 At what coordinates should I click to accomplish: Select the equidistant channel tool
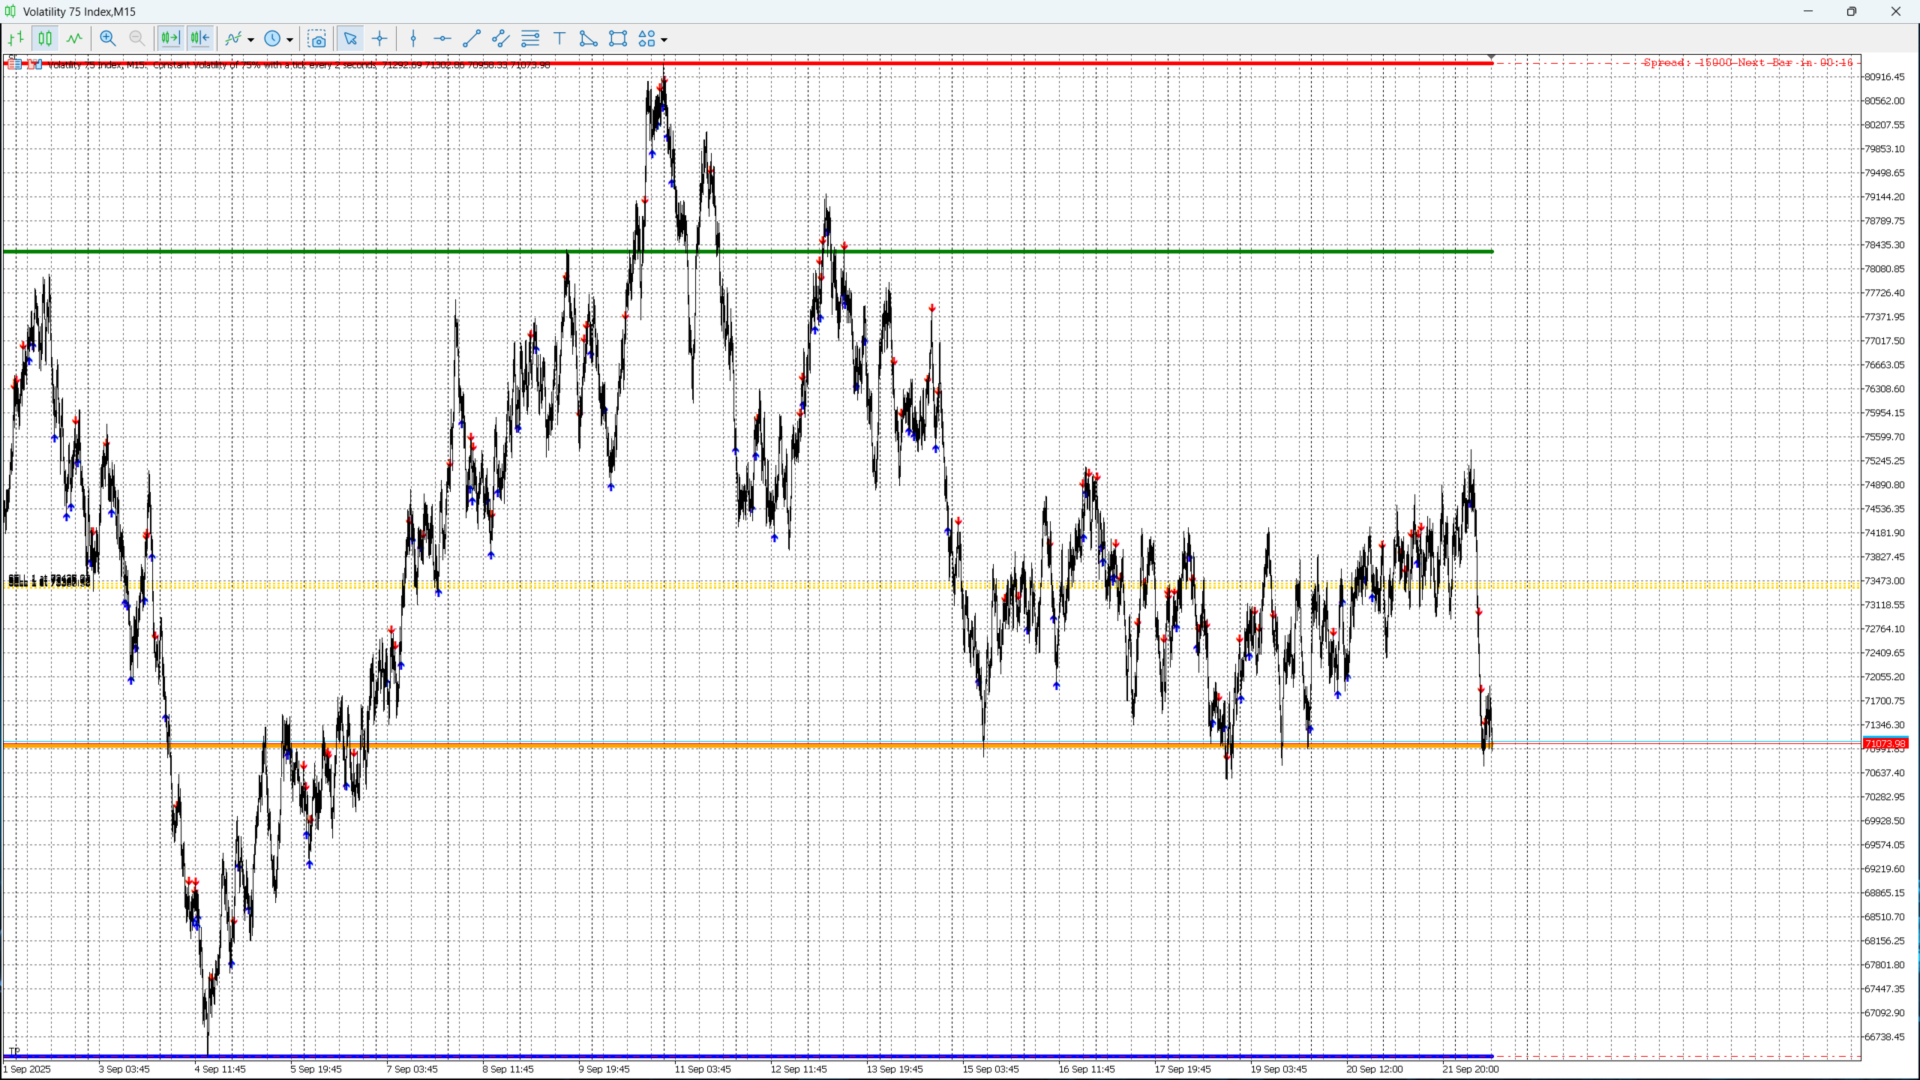tap(501, 39)
